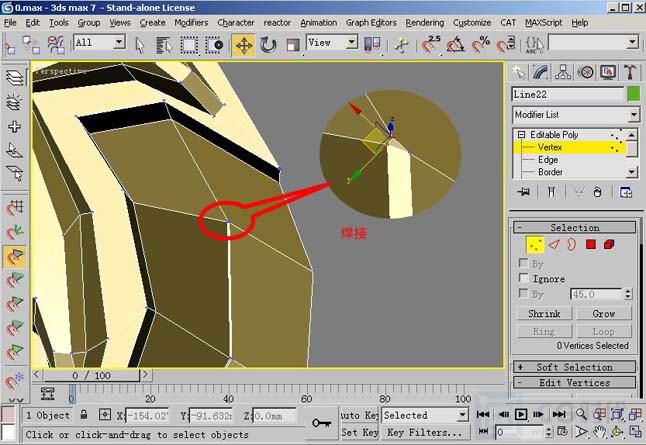Enable the Ignore backfacing checkbox
Image resolution: width=646 pixels, height=445 pixels.
point(523,278)
